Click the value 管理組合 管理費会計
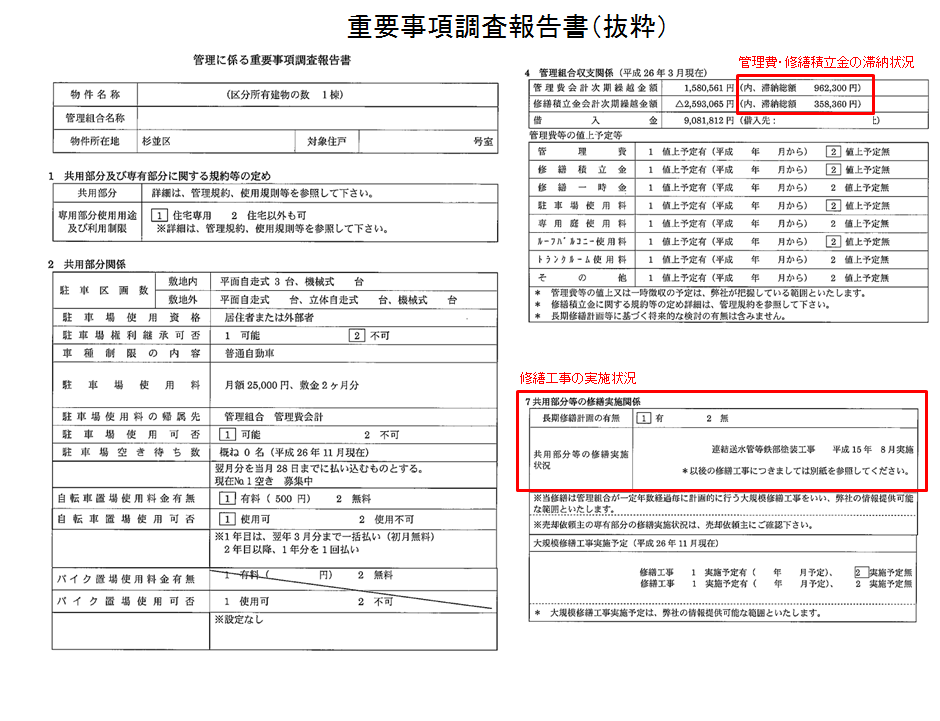This screenshot has height=721, width=940. (x=274, y=417)
